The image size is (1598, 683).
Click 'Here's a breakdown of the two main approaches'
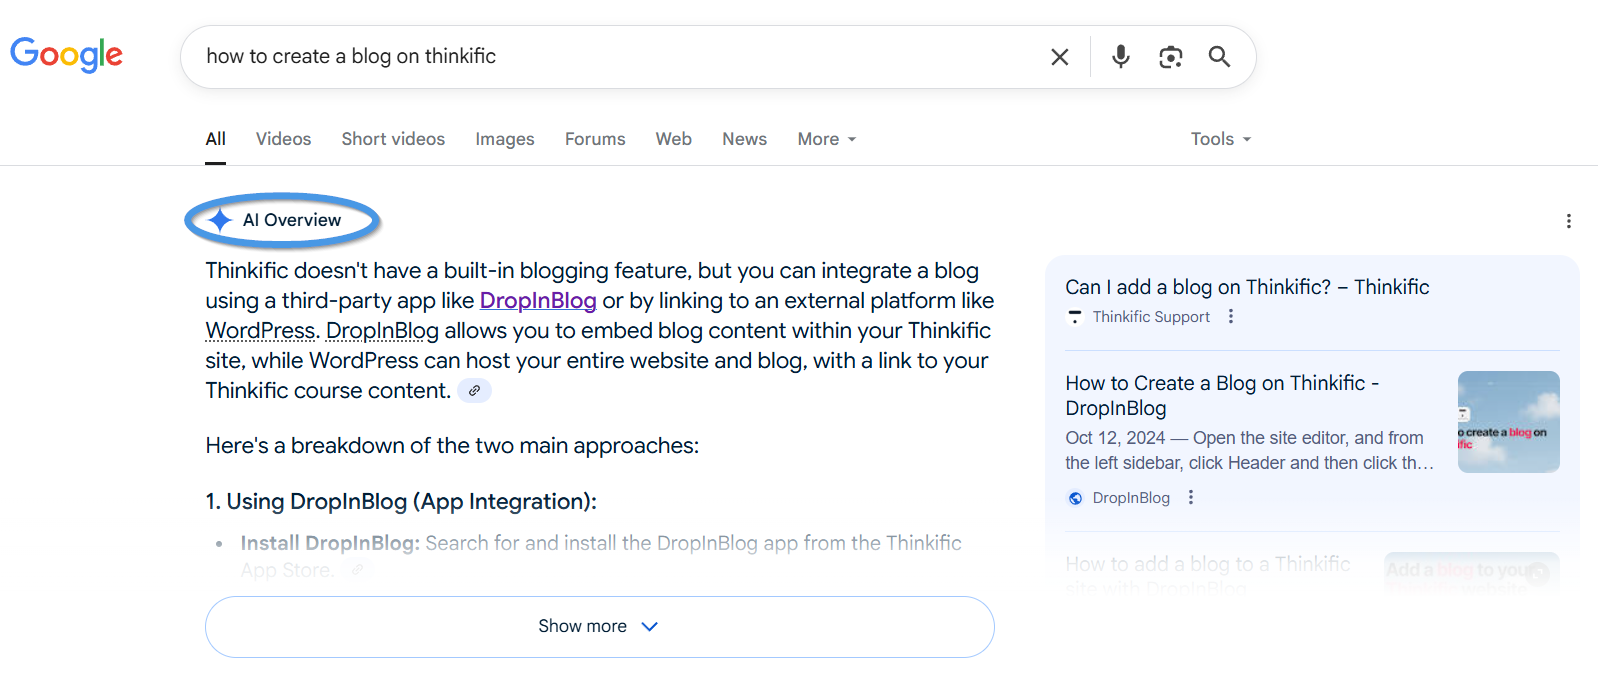452,446
